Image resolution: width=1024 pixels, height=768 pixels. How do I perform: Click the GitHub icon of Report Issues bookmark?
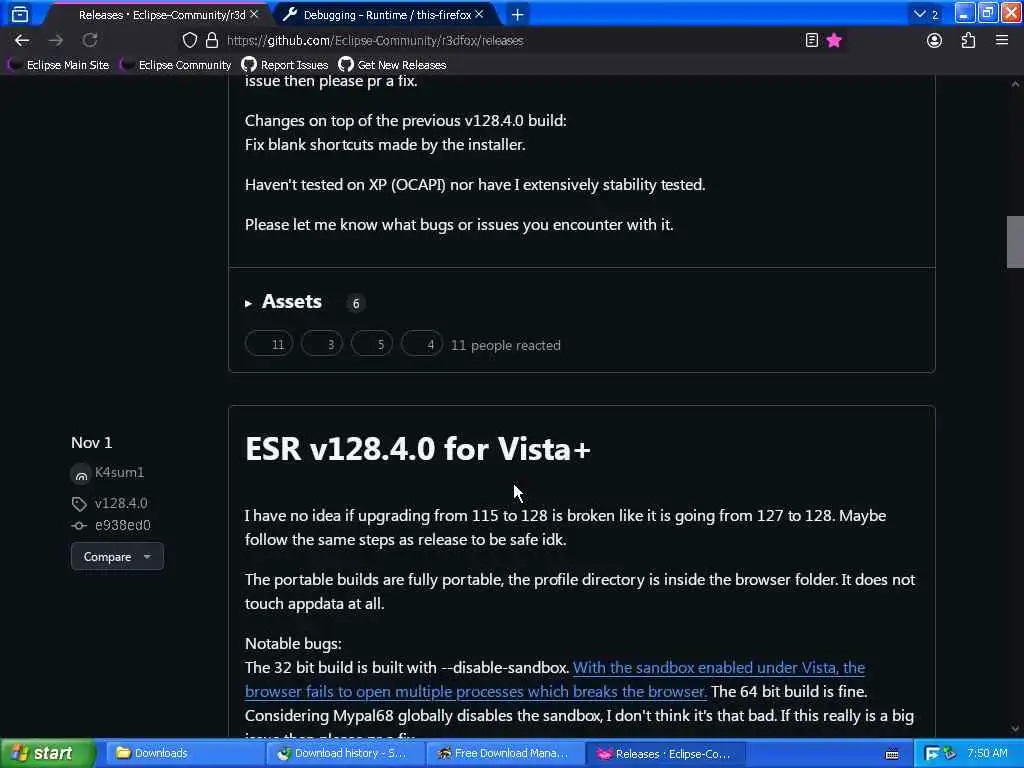[249, 64]
